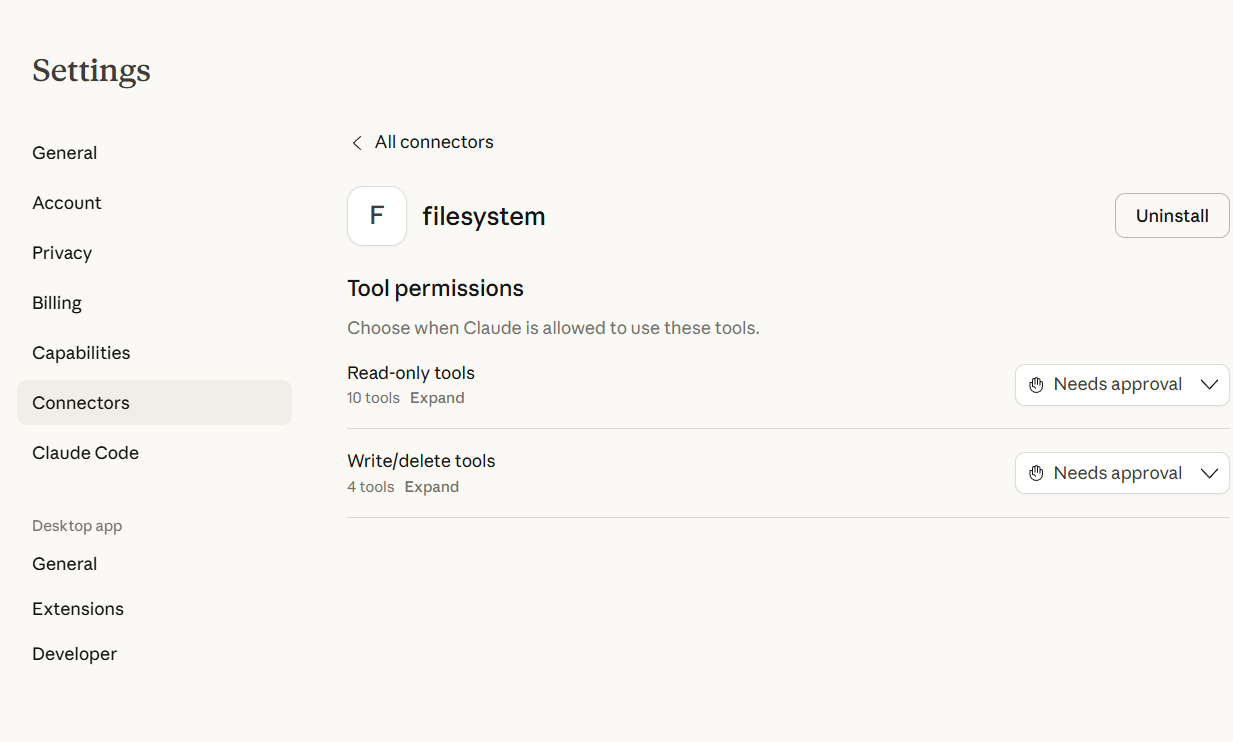Open the Write/delete tools permission dropdown

[x=1121, y=473]
